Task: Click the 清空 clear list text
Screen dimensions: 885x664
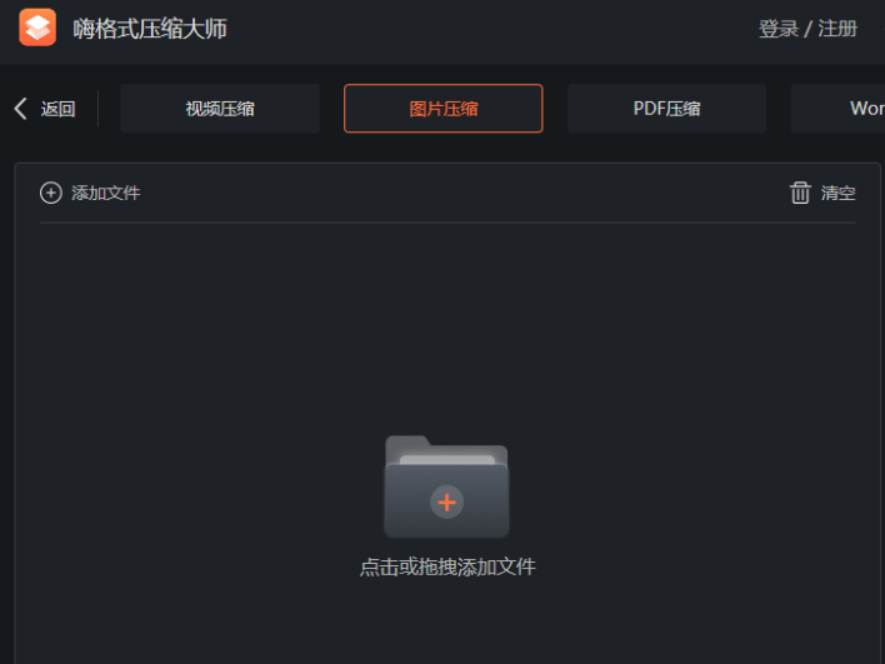Action: [838, 193]
